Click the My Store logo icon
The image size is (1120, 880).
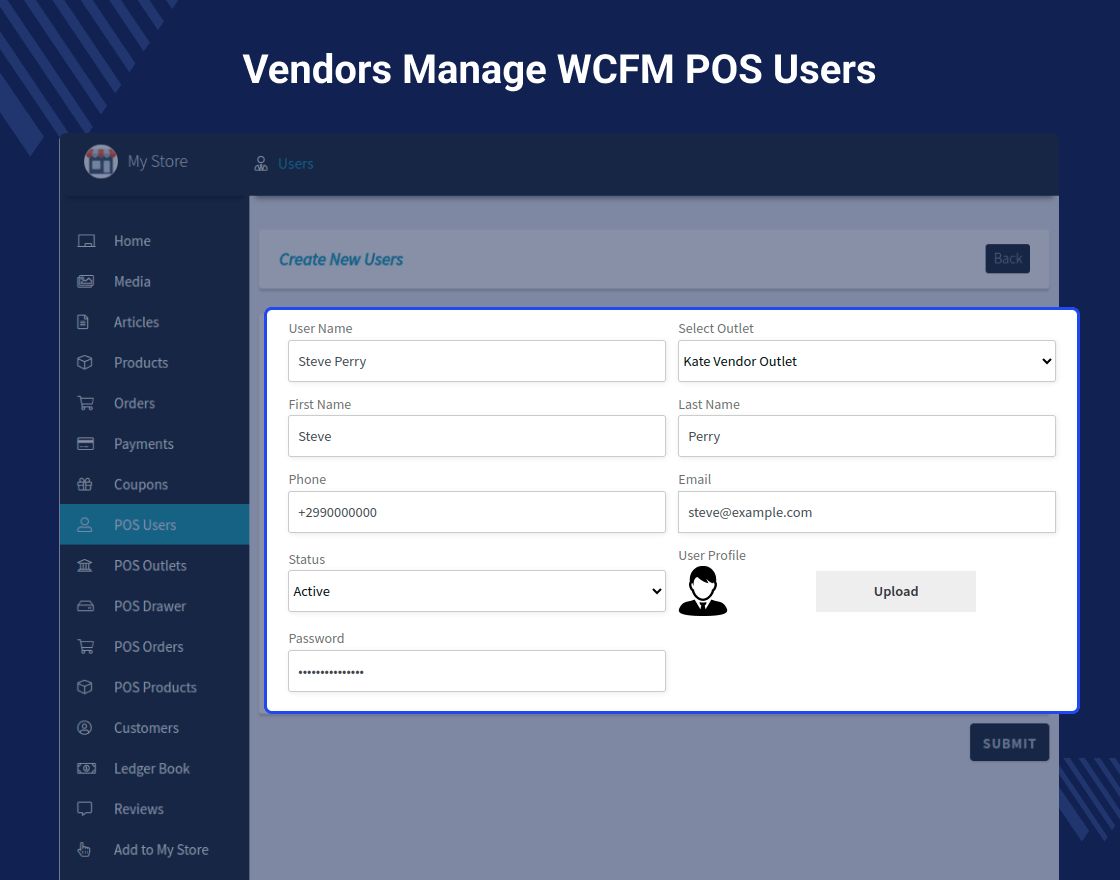point(101,161)
